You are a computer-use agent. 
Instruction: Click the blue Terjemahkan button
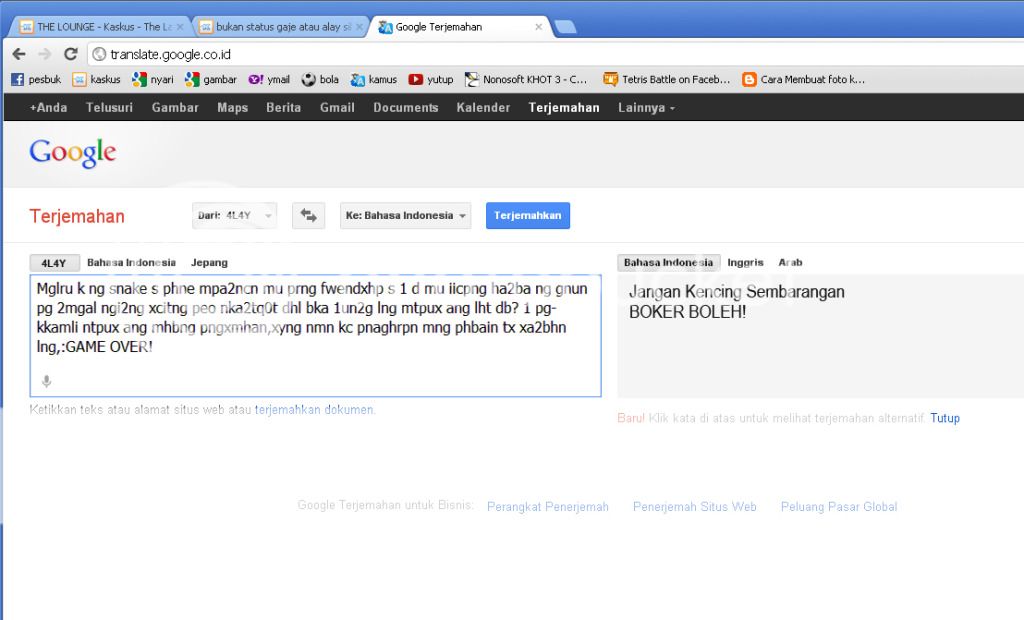(528, 216)
